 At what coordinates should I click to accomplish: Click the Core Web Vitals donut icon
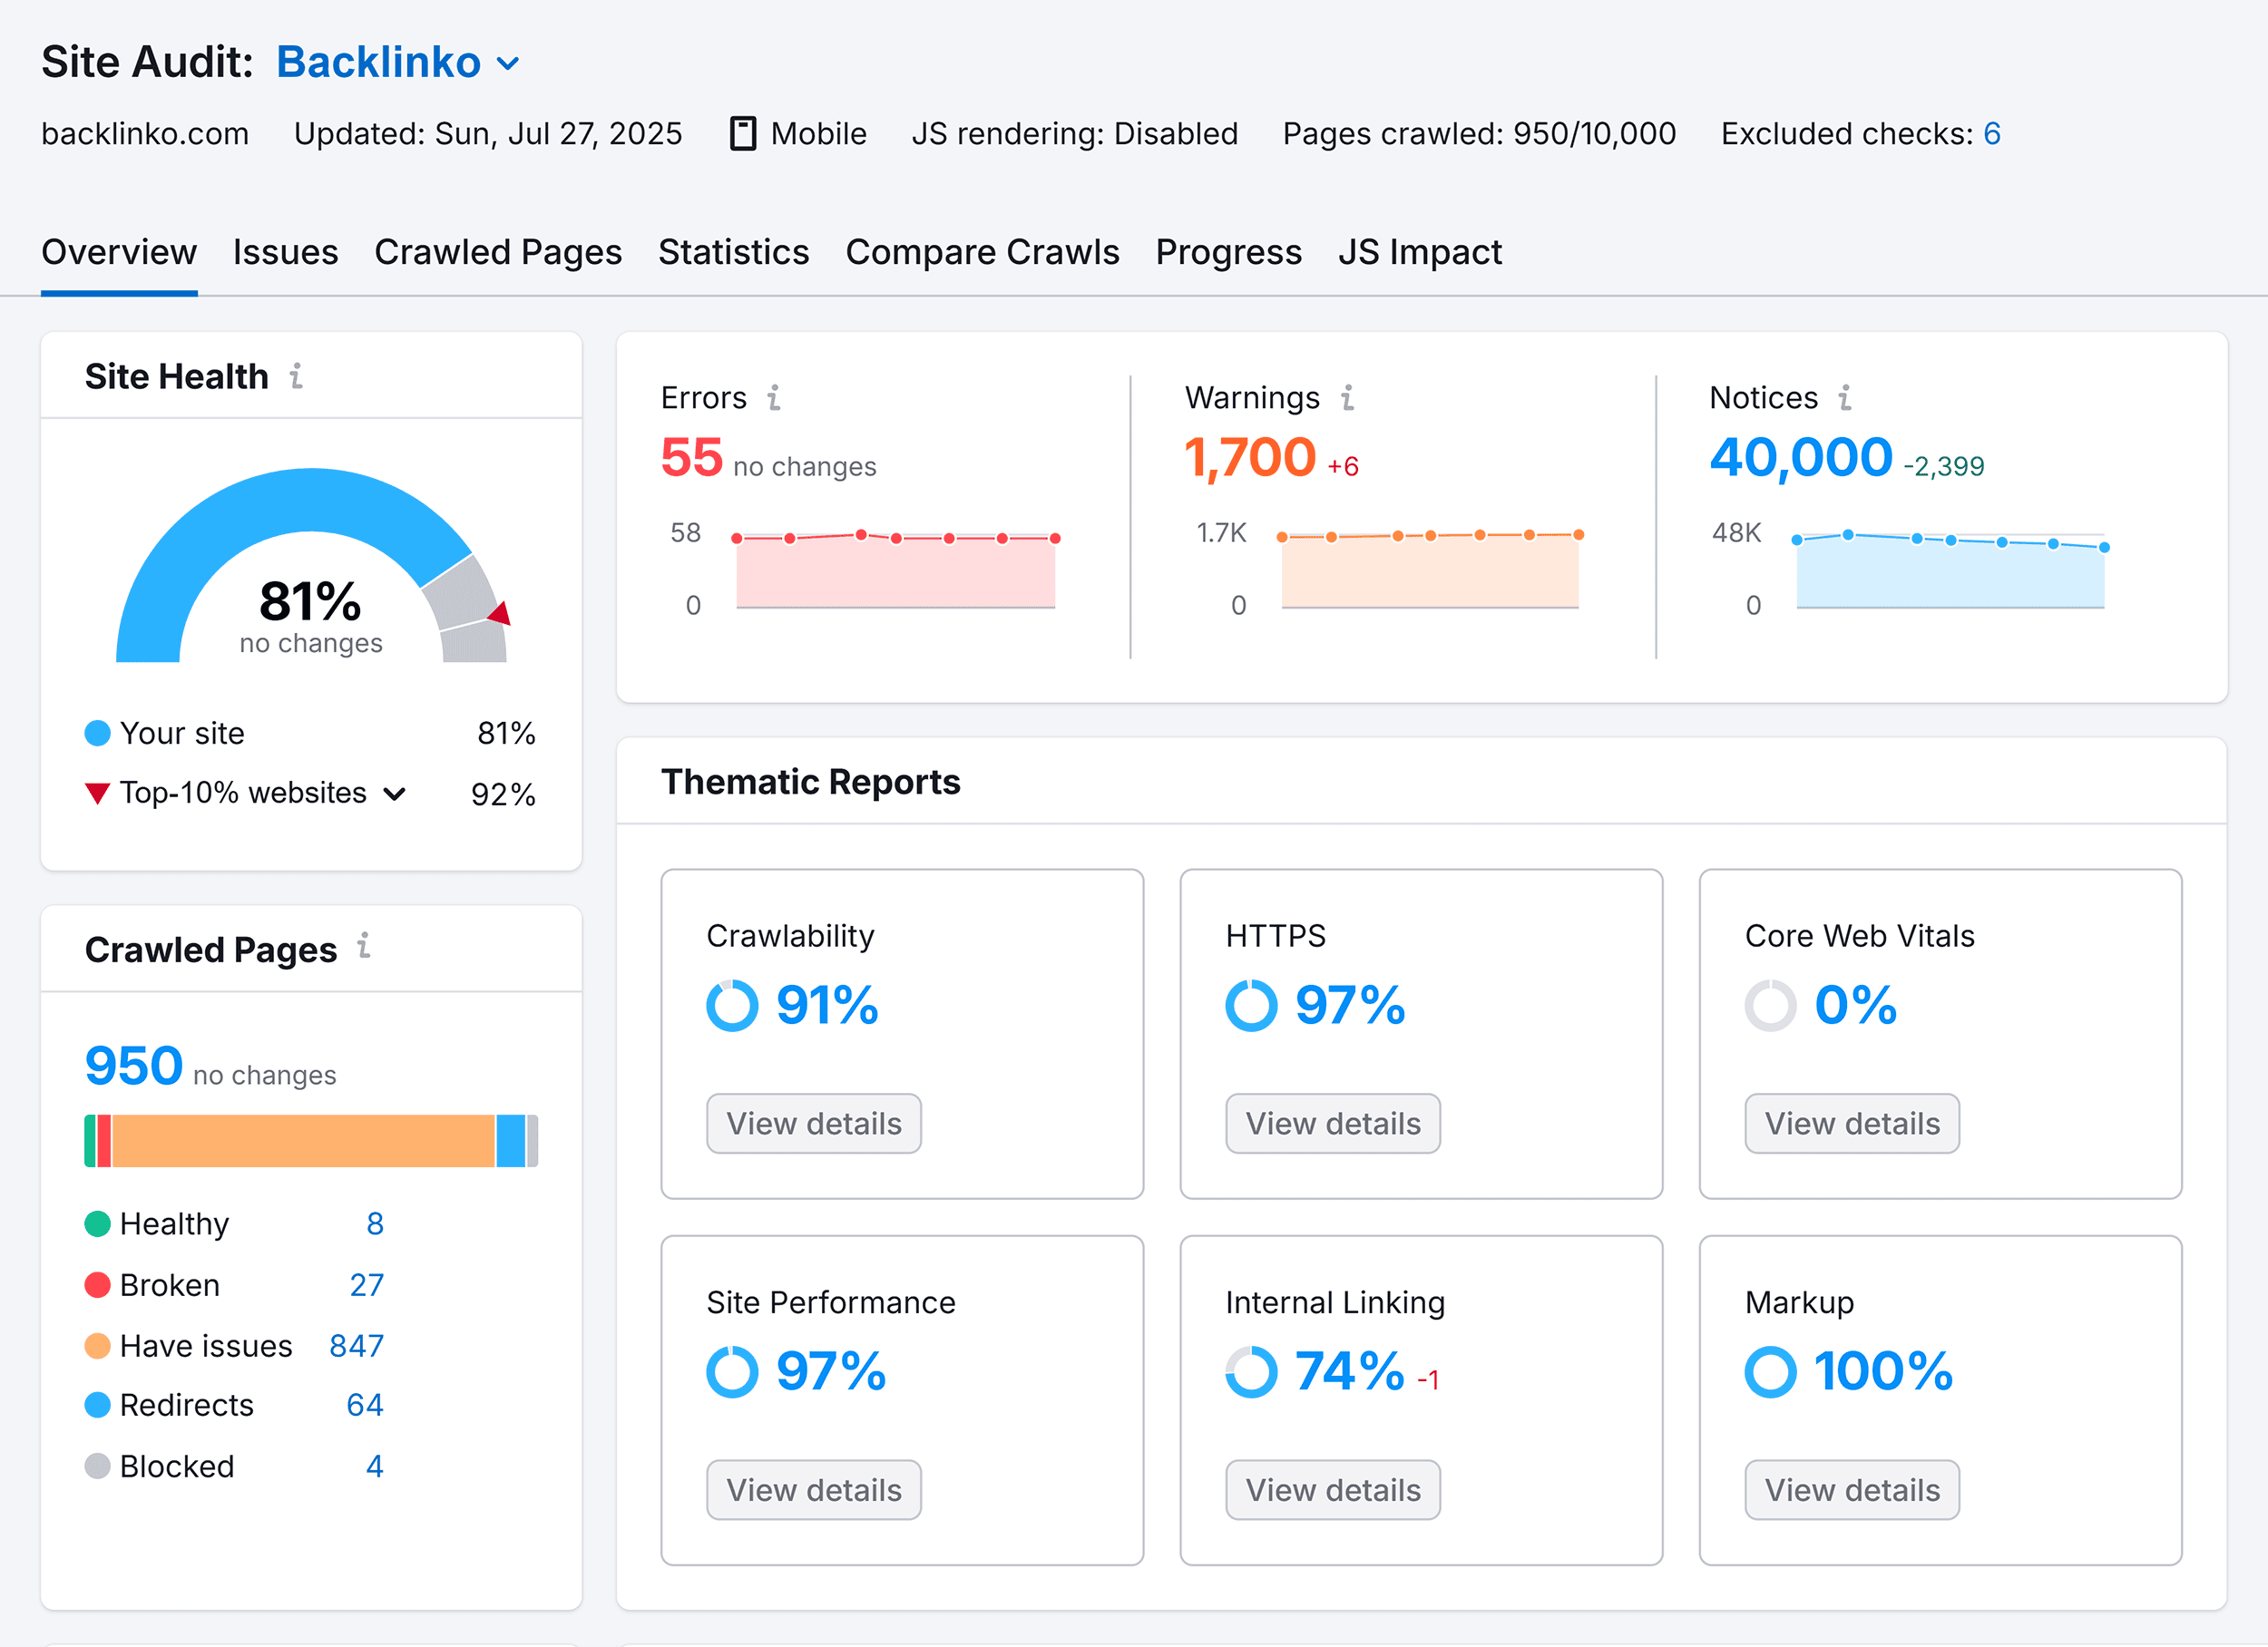coord(1770,1005)
